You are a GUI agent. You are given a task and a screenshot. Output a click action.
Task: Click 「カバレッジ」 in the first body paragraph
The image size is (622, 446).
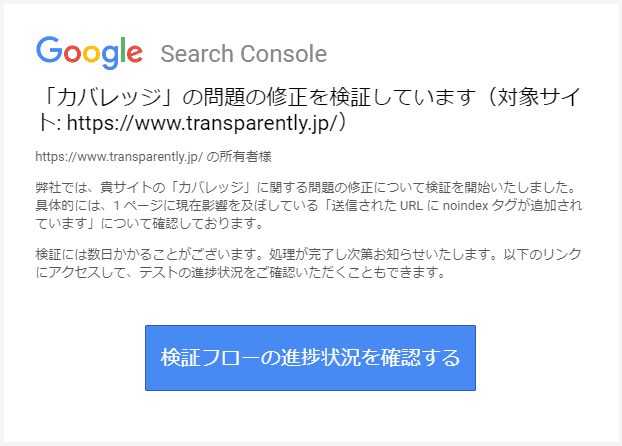point(212,187)
